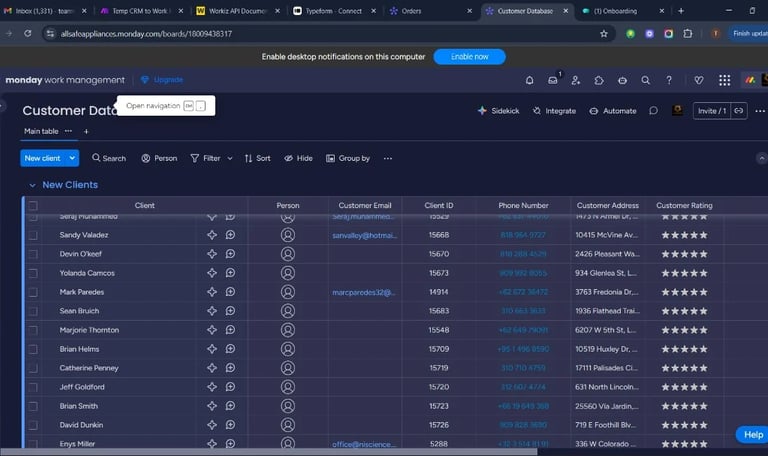Switch to Workiz API Document tab
Screen dimensions: 768x456
pos(238,11)
